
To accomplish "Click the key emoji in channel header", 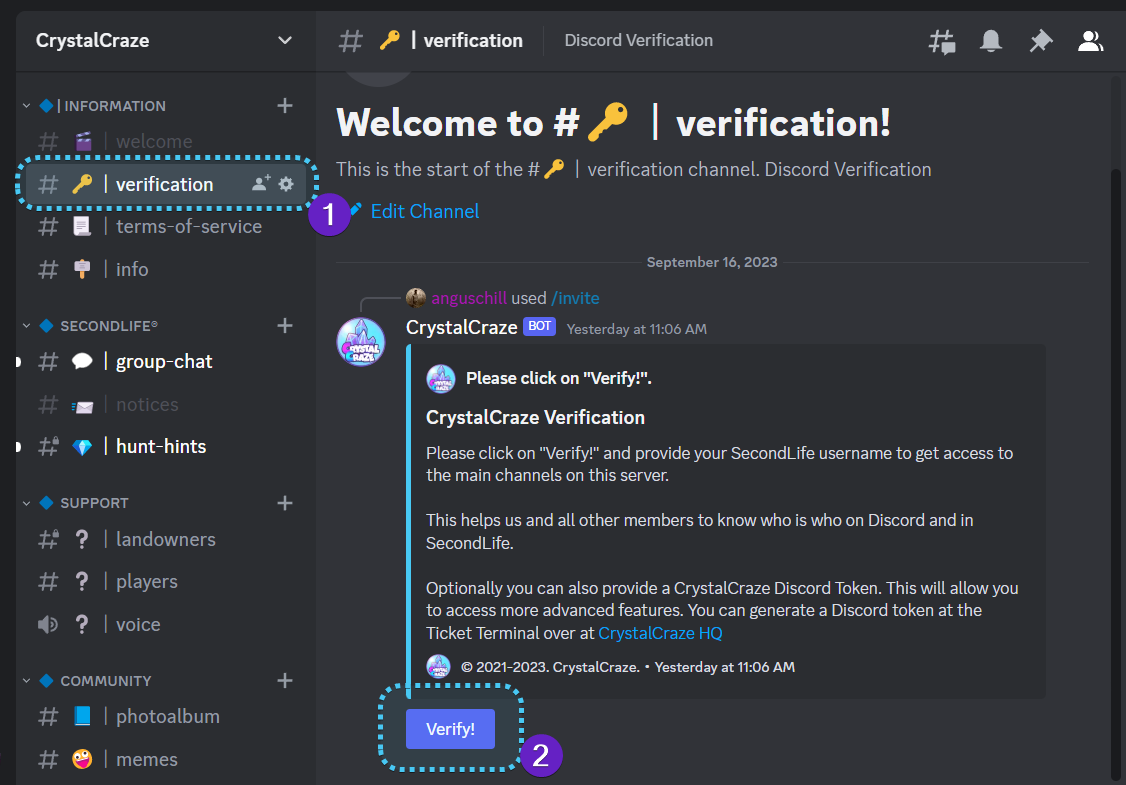I will [x=389, y=40].
